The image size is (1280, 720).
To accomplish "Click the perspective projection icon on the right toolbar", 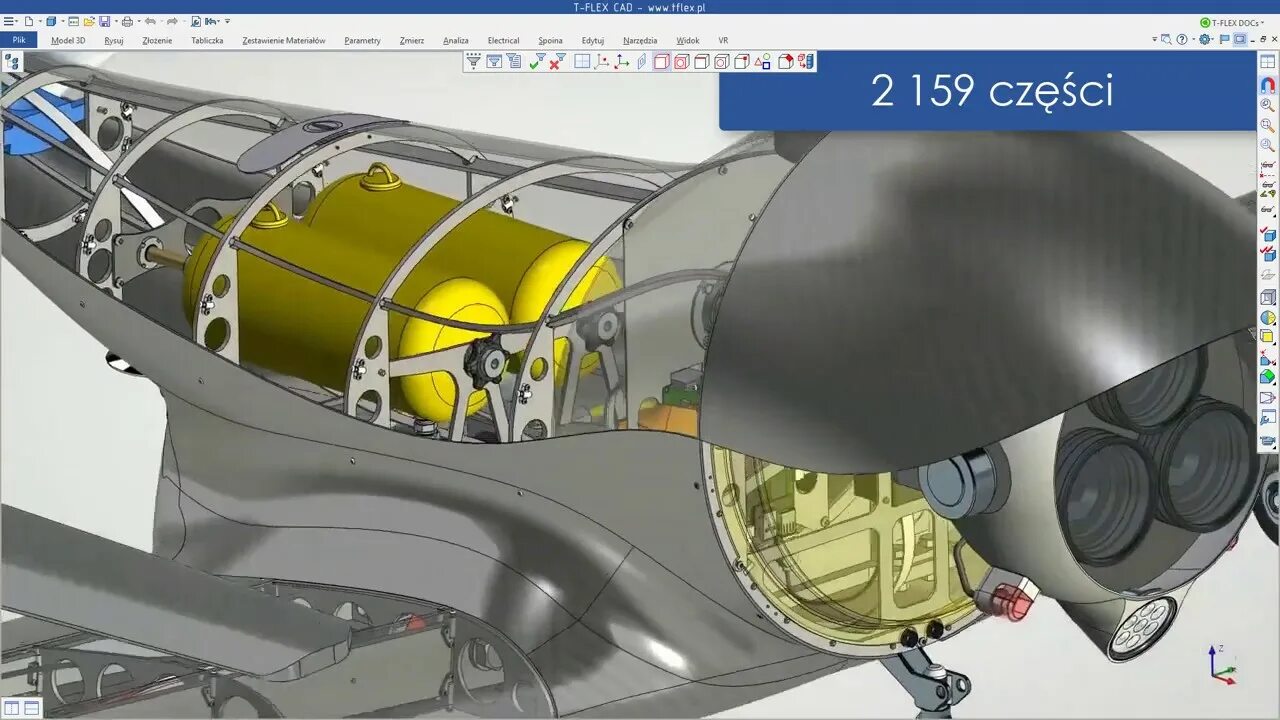I will point(1268,397).
